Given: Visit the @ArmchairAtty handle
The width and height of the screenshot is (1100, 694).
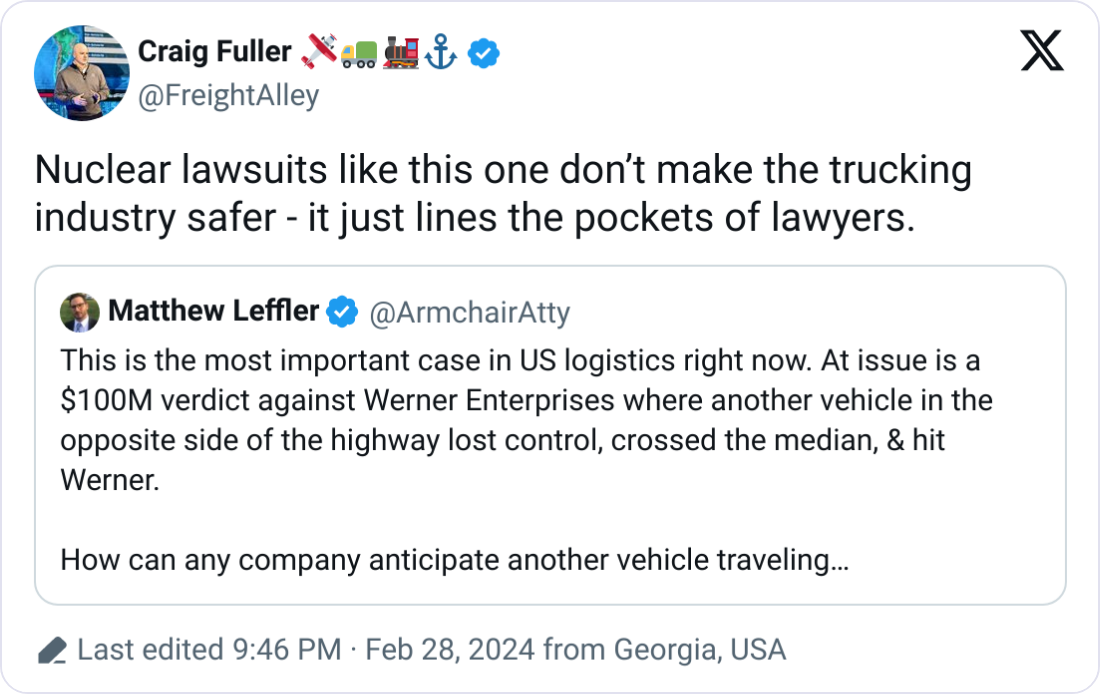Looking at the screenshot, I should [469, 313].
